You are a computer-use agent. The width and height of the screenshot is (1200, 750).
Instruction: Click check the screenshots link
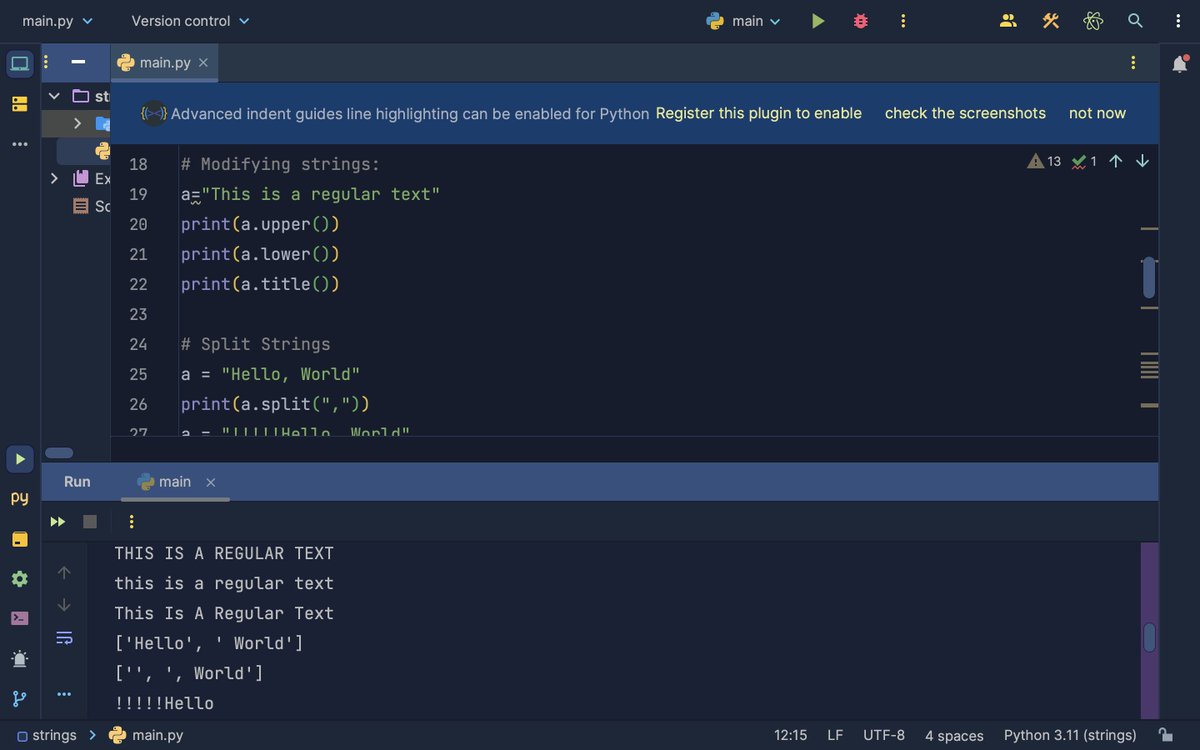point(965,113)
